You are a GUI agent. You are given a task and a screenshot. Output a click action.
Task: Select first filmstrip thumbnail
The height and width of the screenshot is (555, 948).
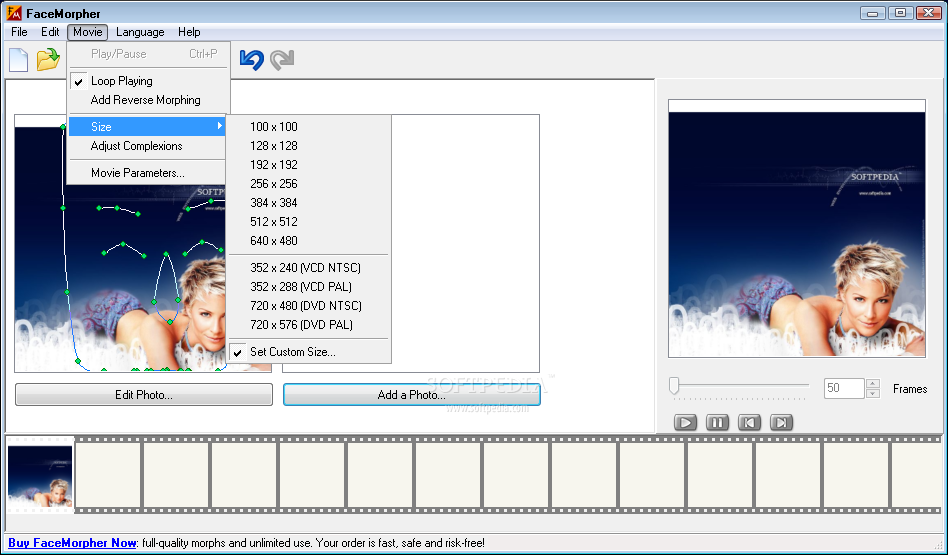click(x=40, y=476)
